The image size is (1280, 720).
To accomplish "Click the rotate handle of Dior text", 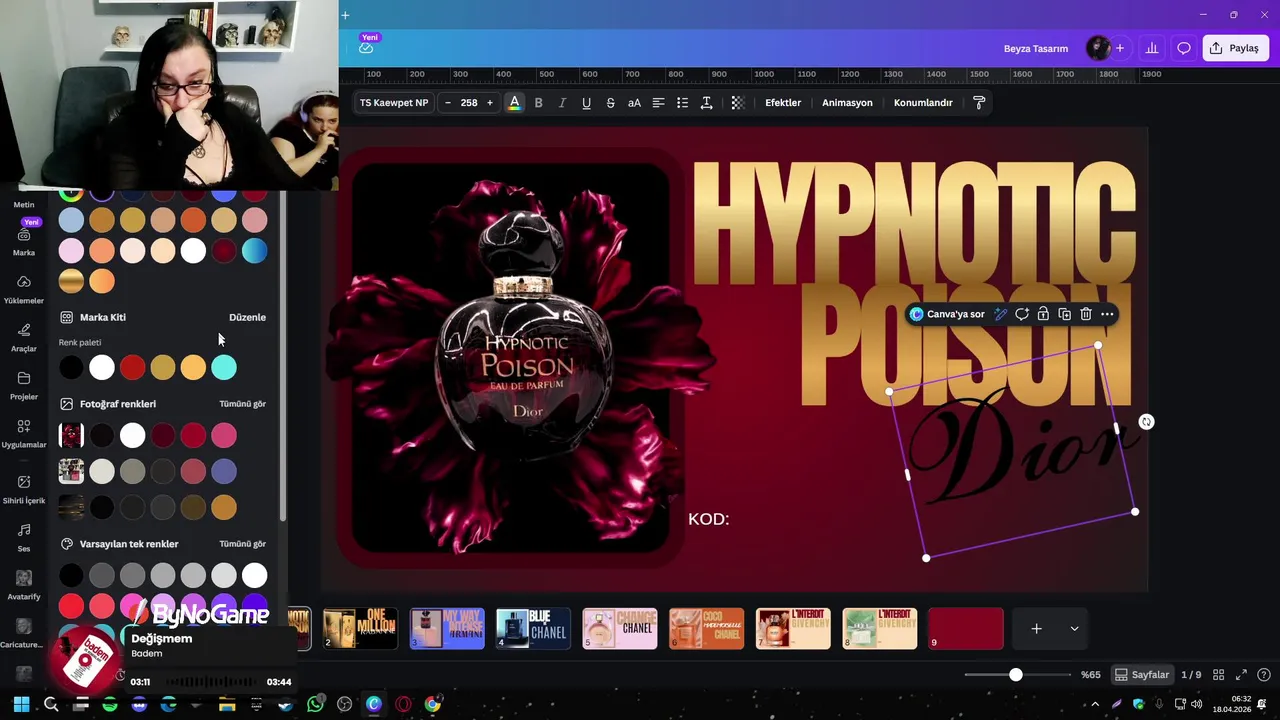I will click(1146, 422).
